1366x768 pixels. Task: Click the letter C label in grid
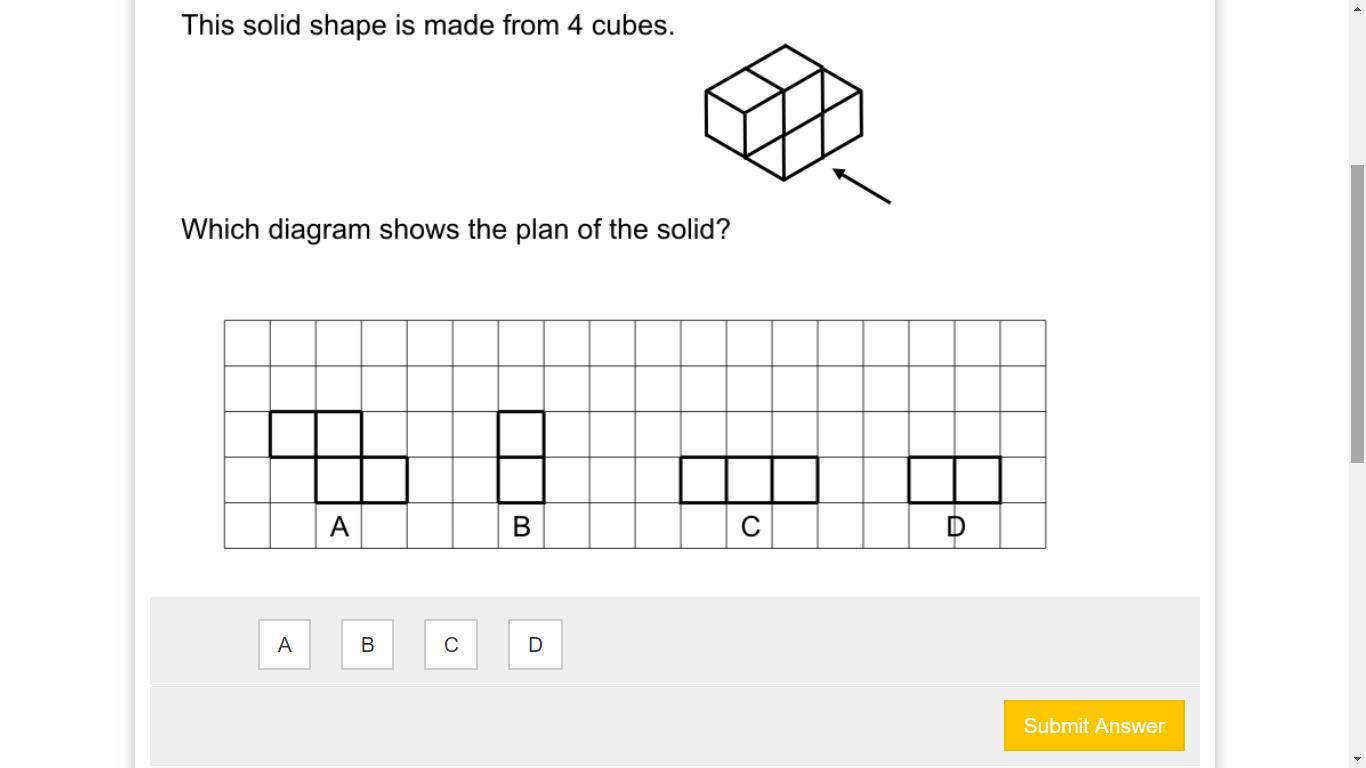[x=750, y=527]
